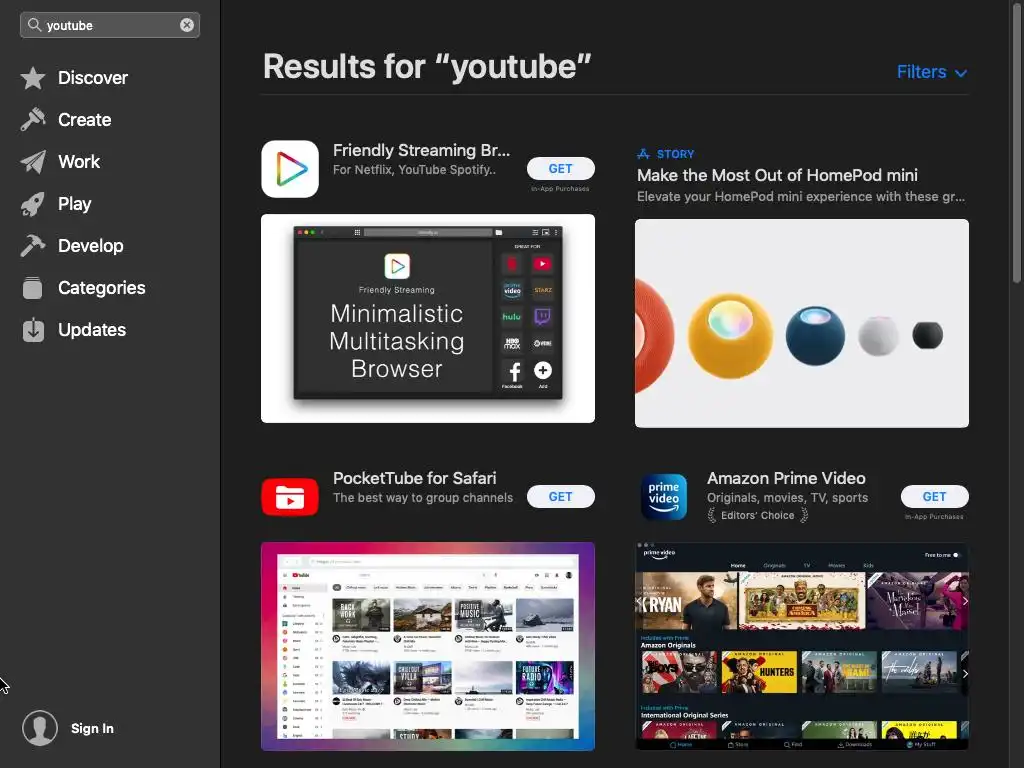The image size is (1024, 768).
Task: Open the PocketTube for Safari title
Action: (x=414, y=478)
